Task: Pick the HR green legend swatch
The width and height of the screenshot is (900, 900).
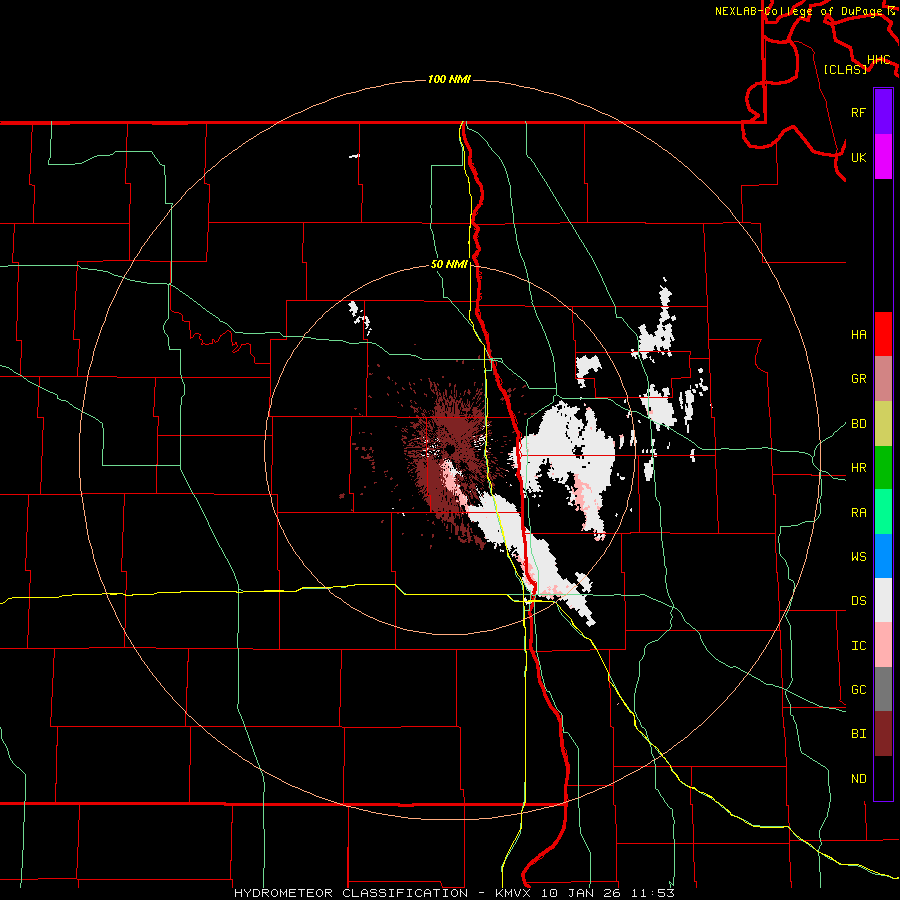Action: click(883, 467)
